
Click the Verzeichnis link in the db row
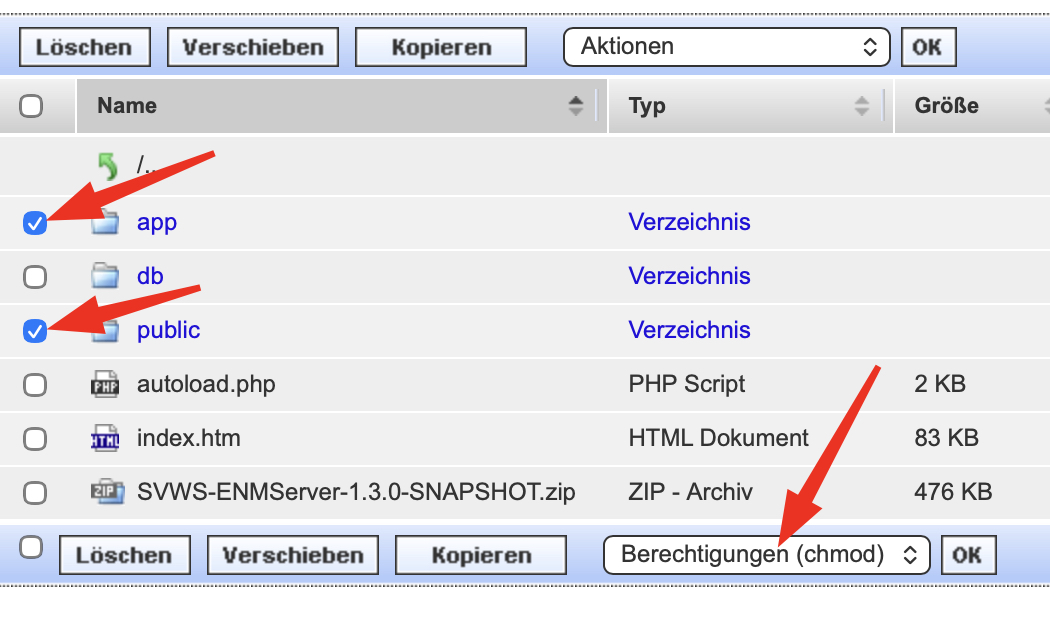689,276
